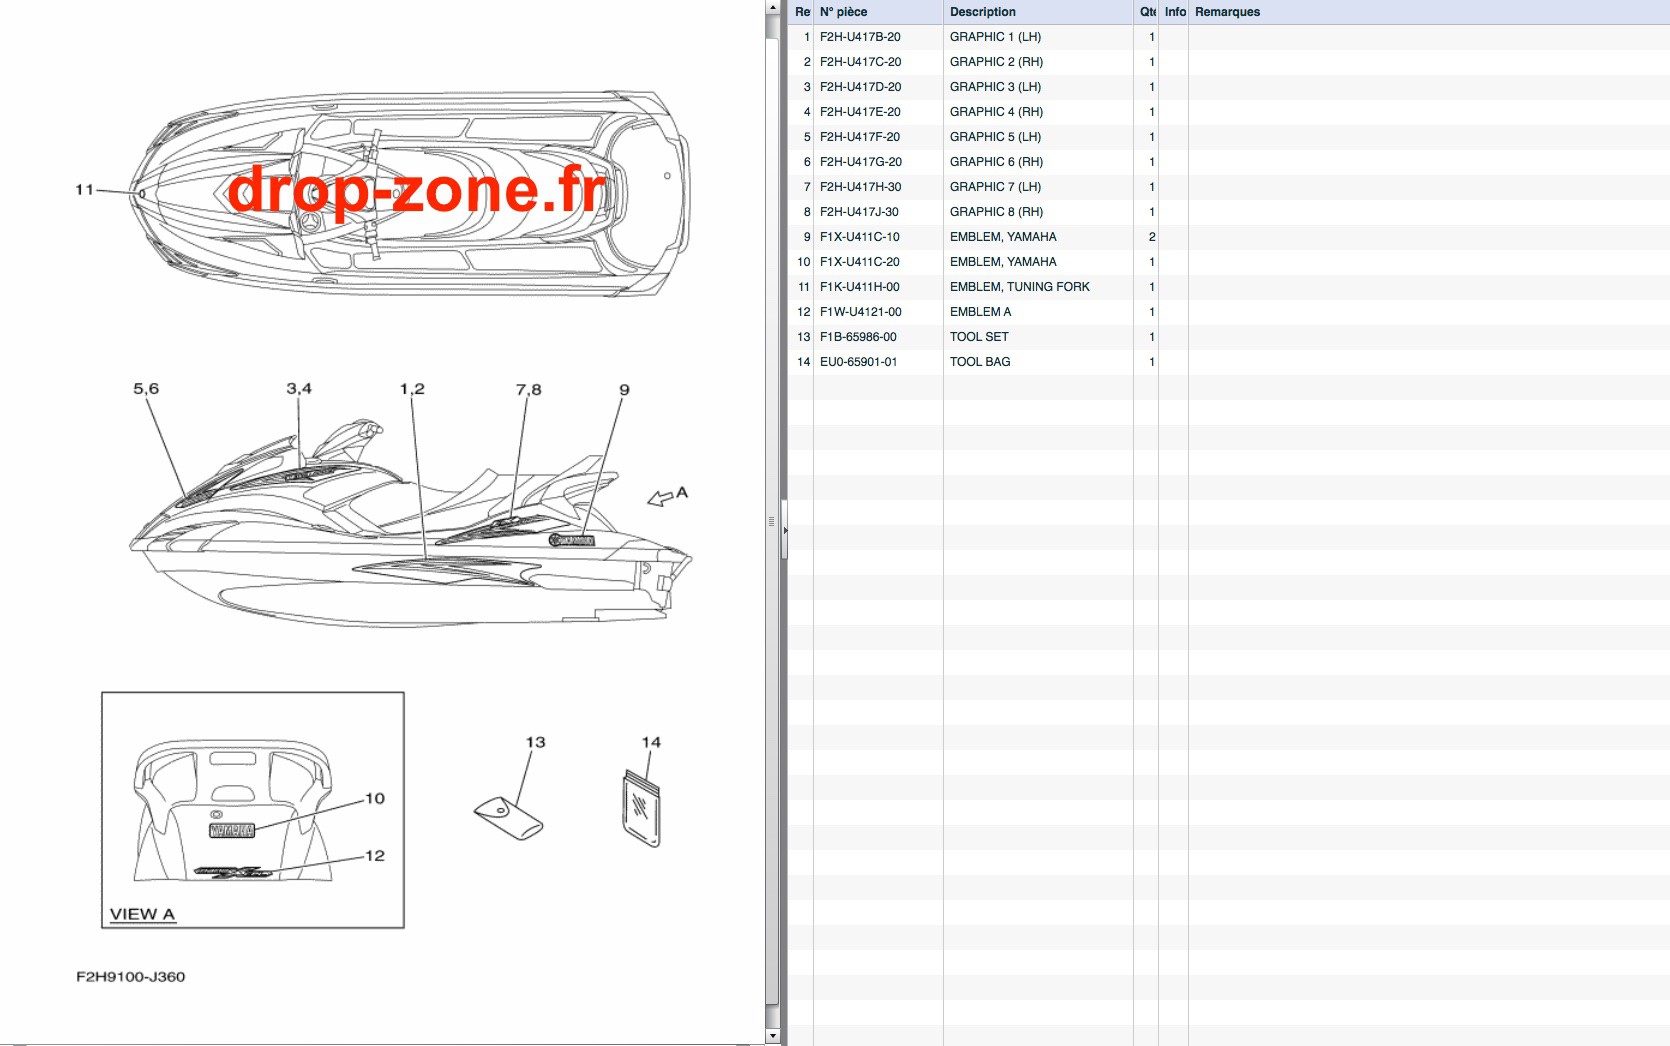Click diagram reference F2H9100-J360

(x=131, y=977)
